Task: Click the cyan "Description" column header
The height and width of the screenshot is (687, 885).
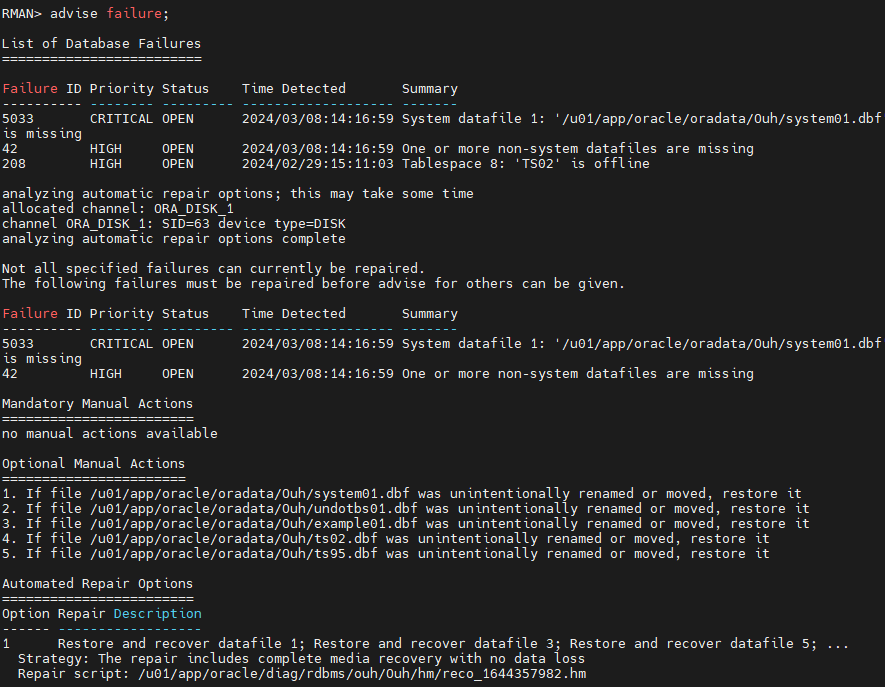Action: tap(157, 614)
